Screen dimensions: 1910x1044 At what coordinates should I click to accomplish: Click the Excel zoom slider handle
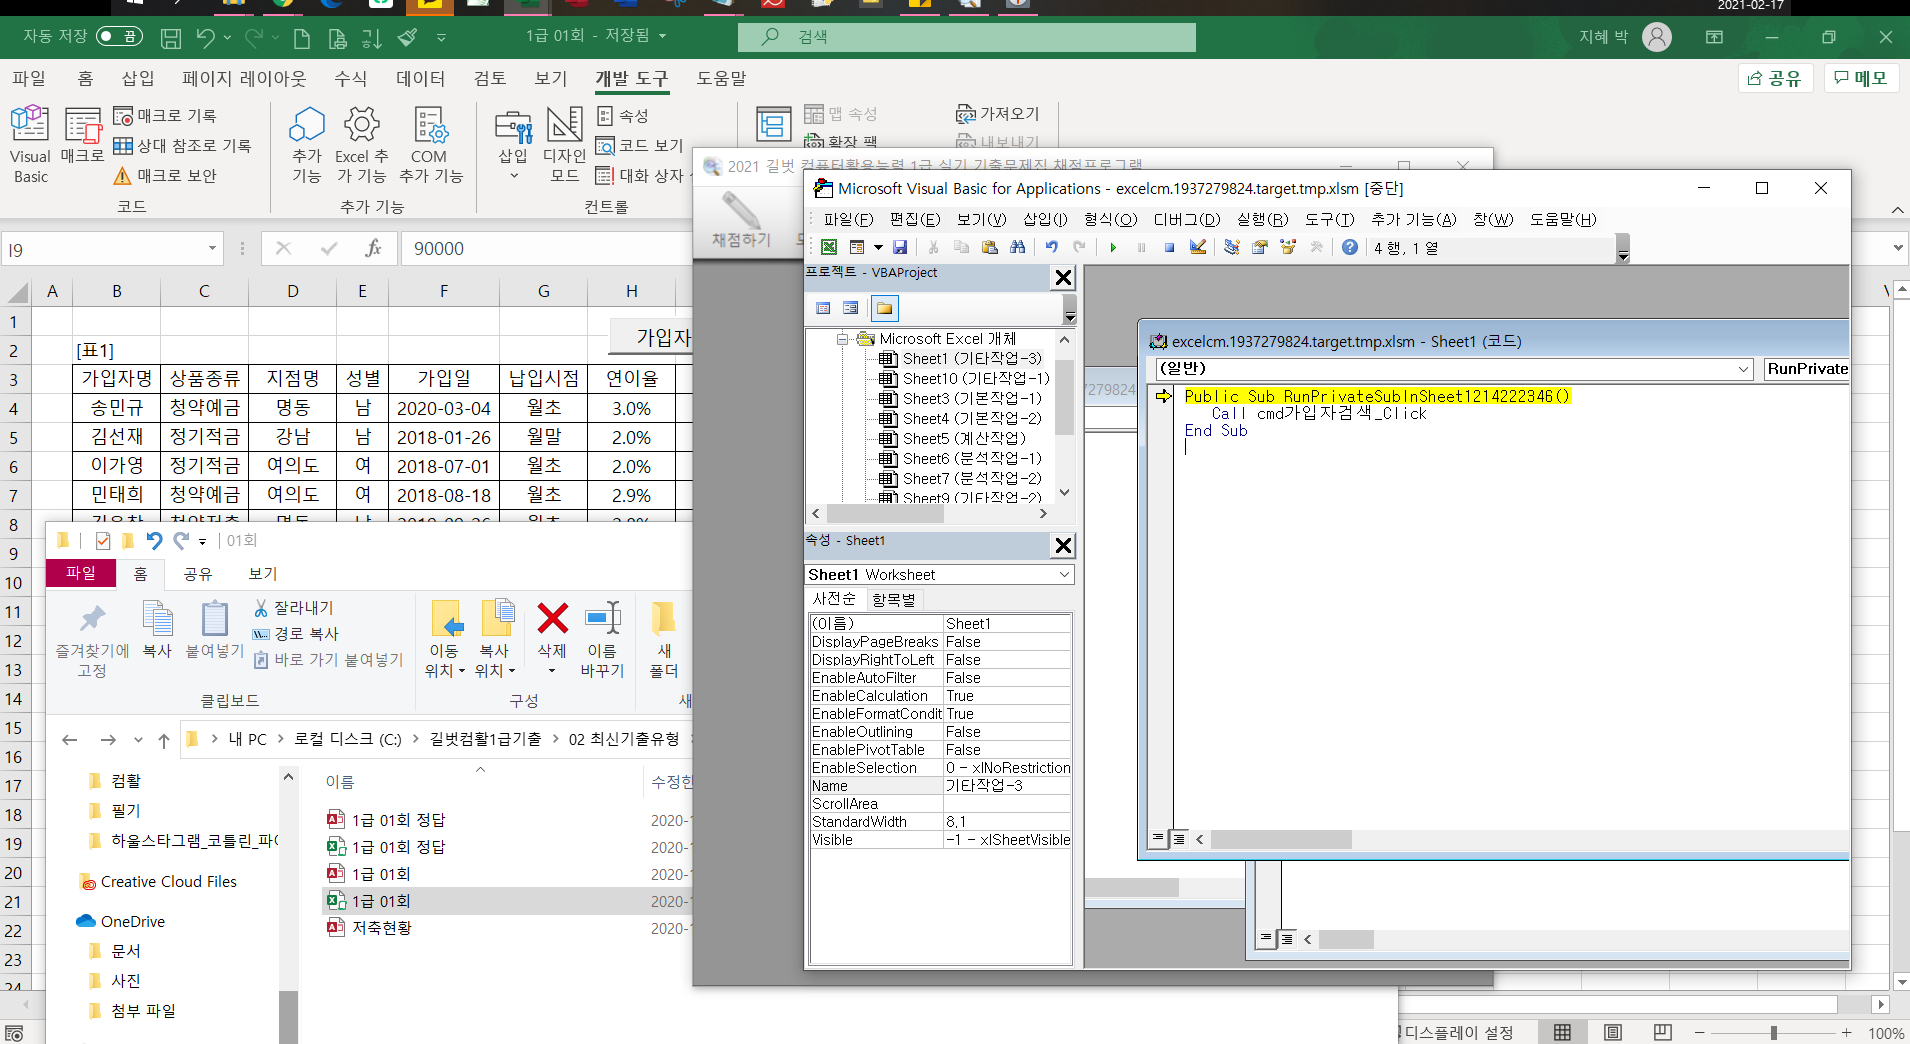pos(1773,1033)
